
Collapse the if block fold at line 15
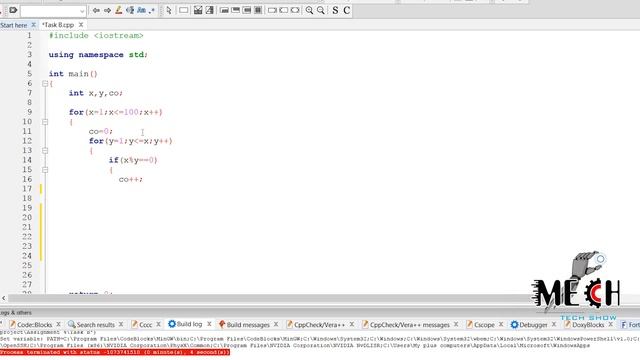[x=45, y=170]
